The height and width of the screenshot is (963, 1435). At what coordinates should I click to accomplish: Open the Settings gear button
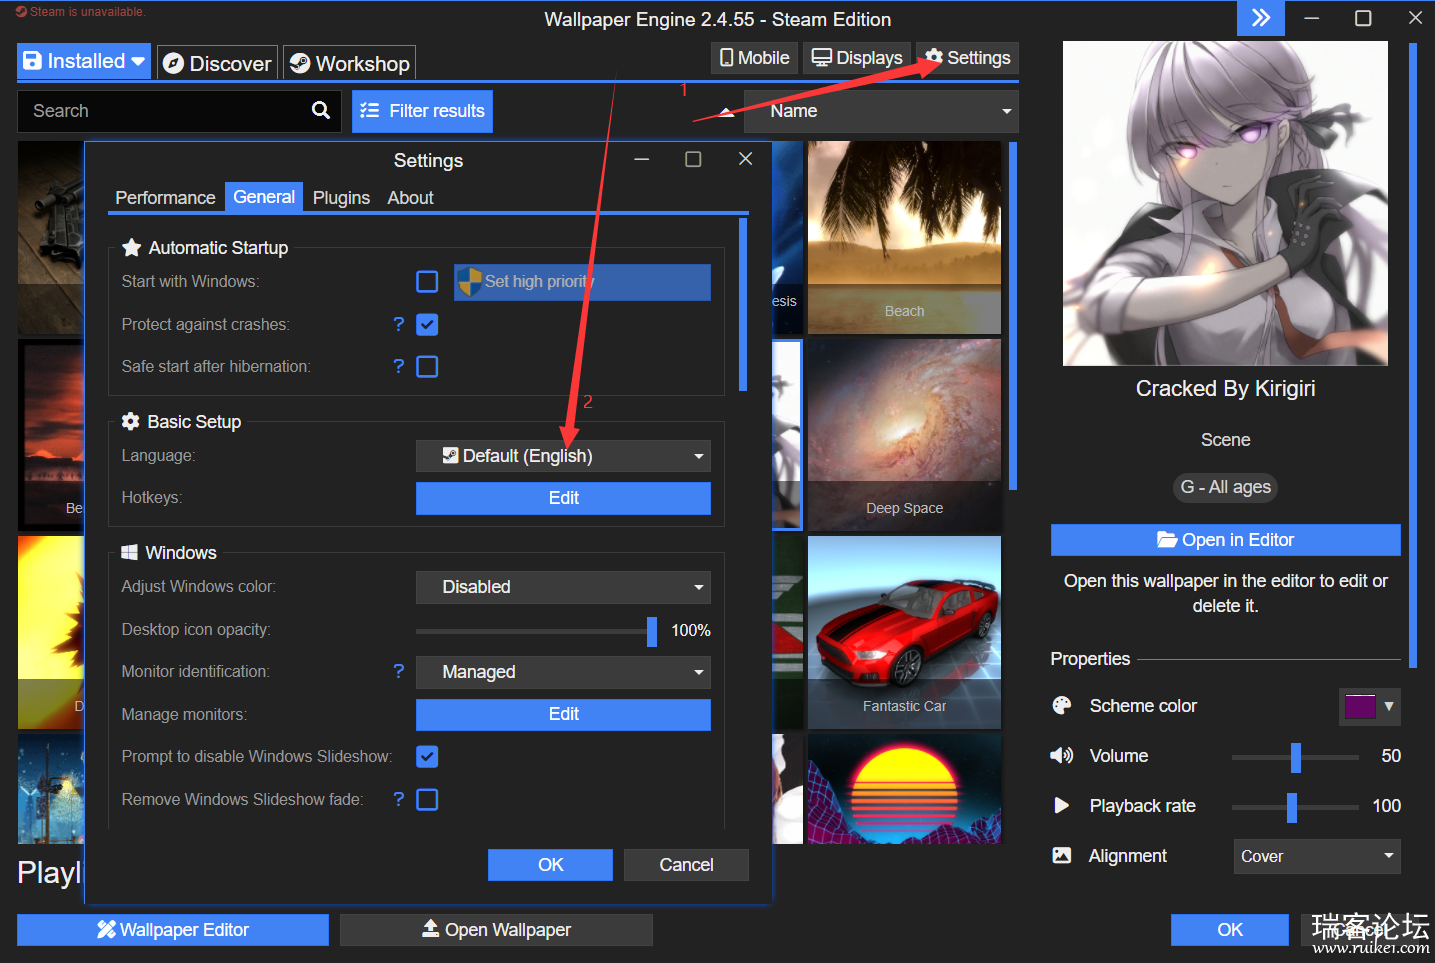coord(967,58)
